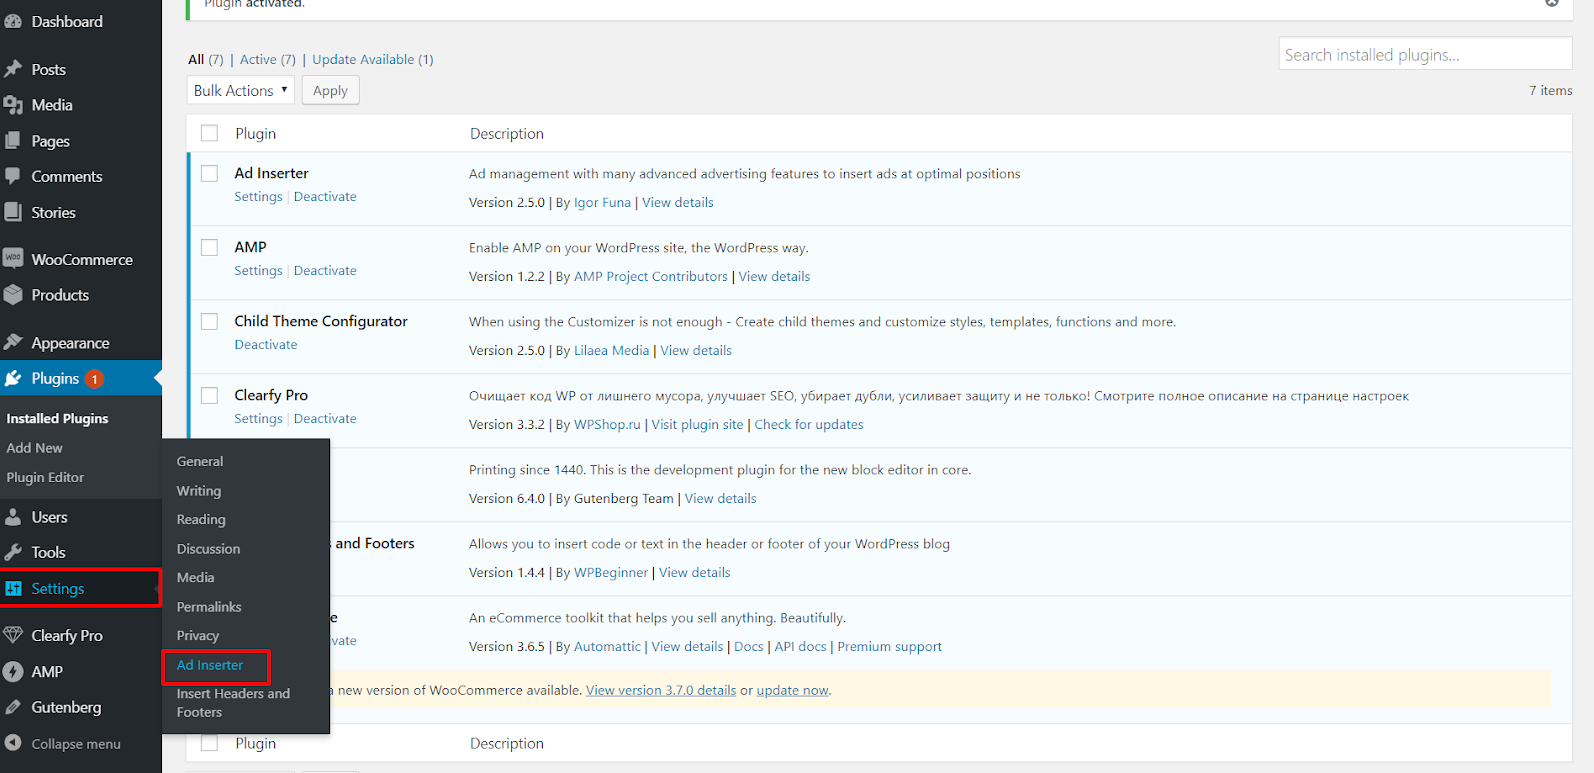Check the Clearfy Pro plugin checkbox
Screen dimensions: 1594x773
point(209,395)
